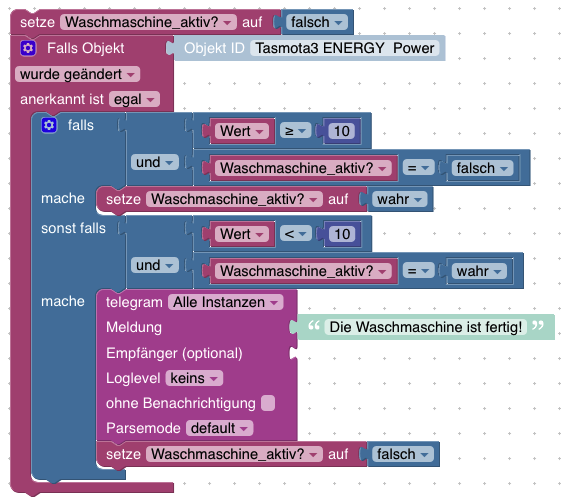Change the ≥ comparison operator dropdown

coord(295,131)
